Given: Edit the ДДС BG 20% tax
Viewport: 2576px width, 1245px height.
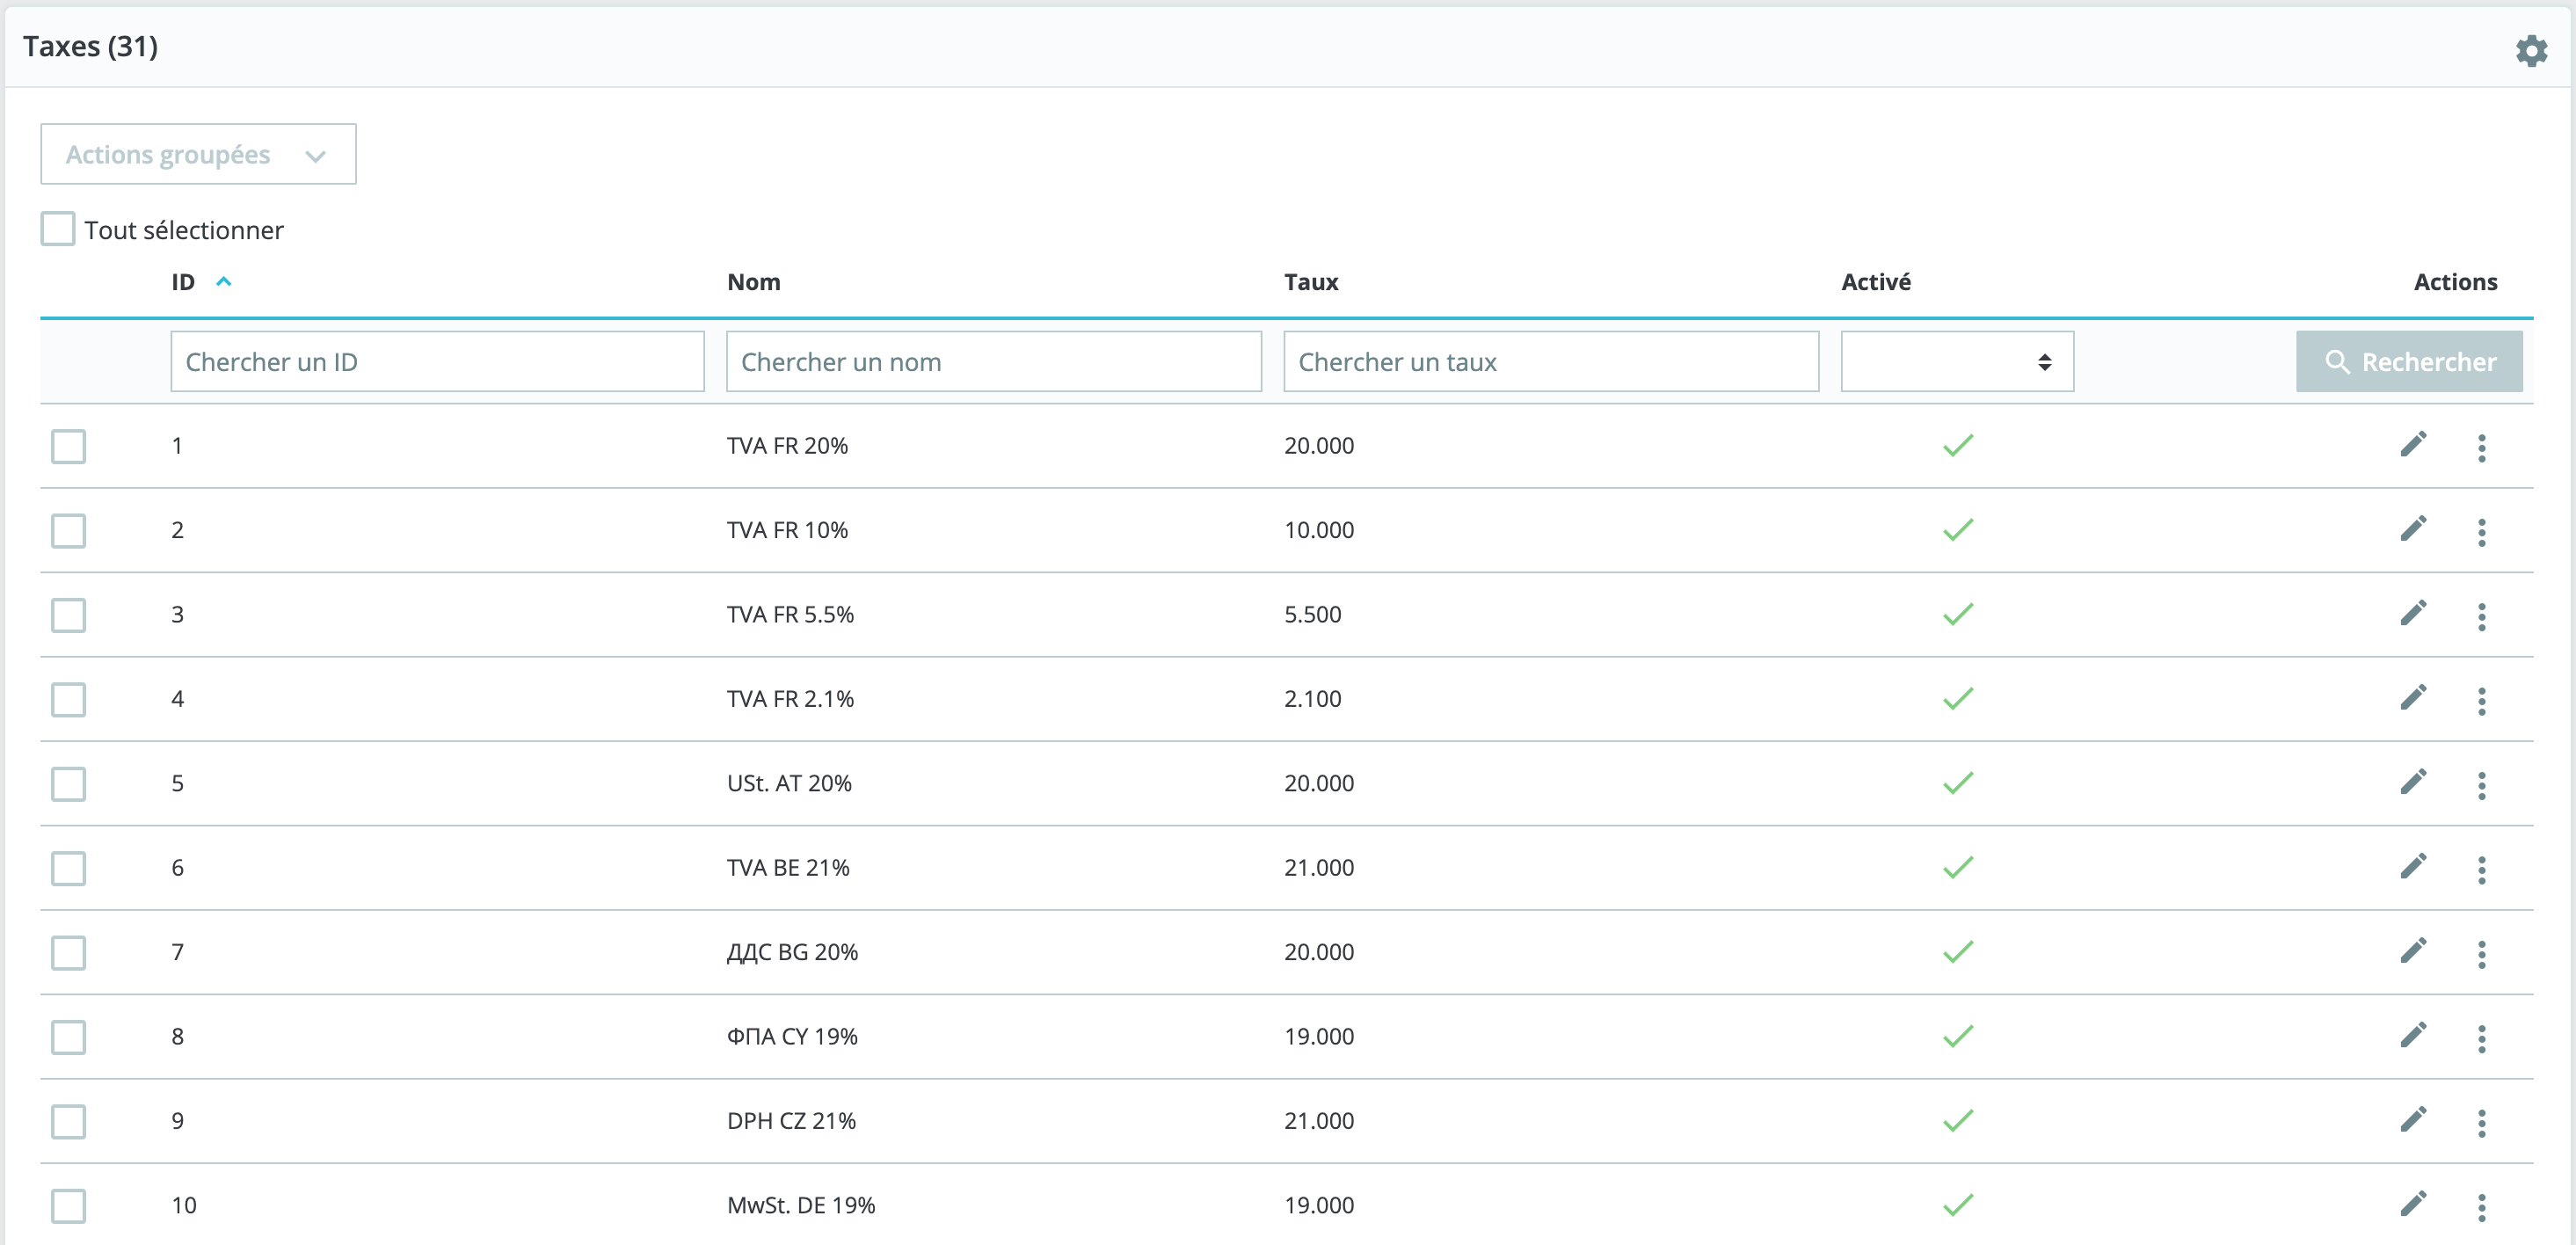Looking at the screenshot, I should pyautogui.click(x=2413, y=951).
